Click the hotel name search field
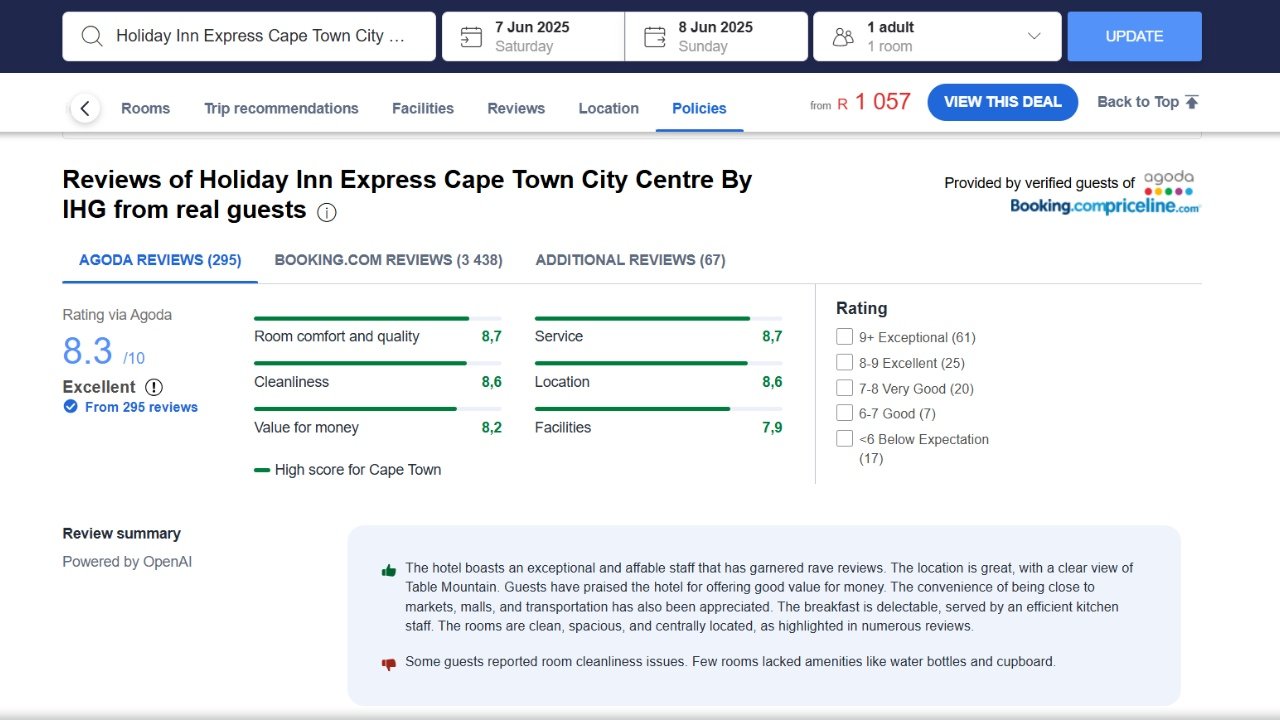Viewport: 1280px width, 720px height. click(x=249, y=37)
